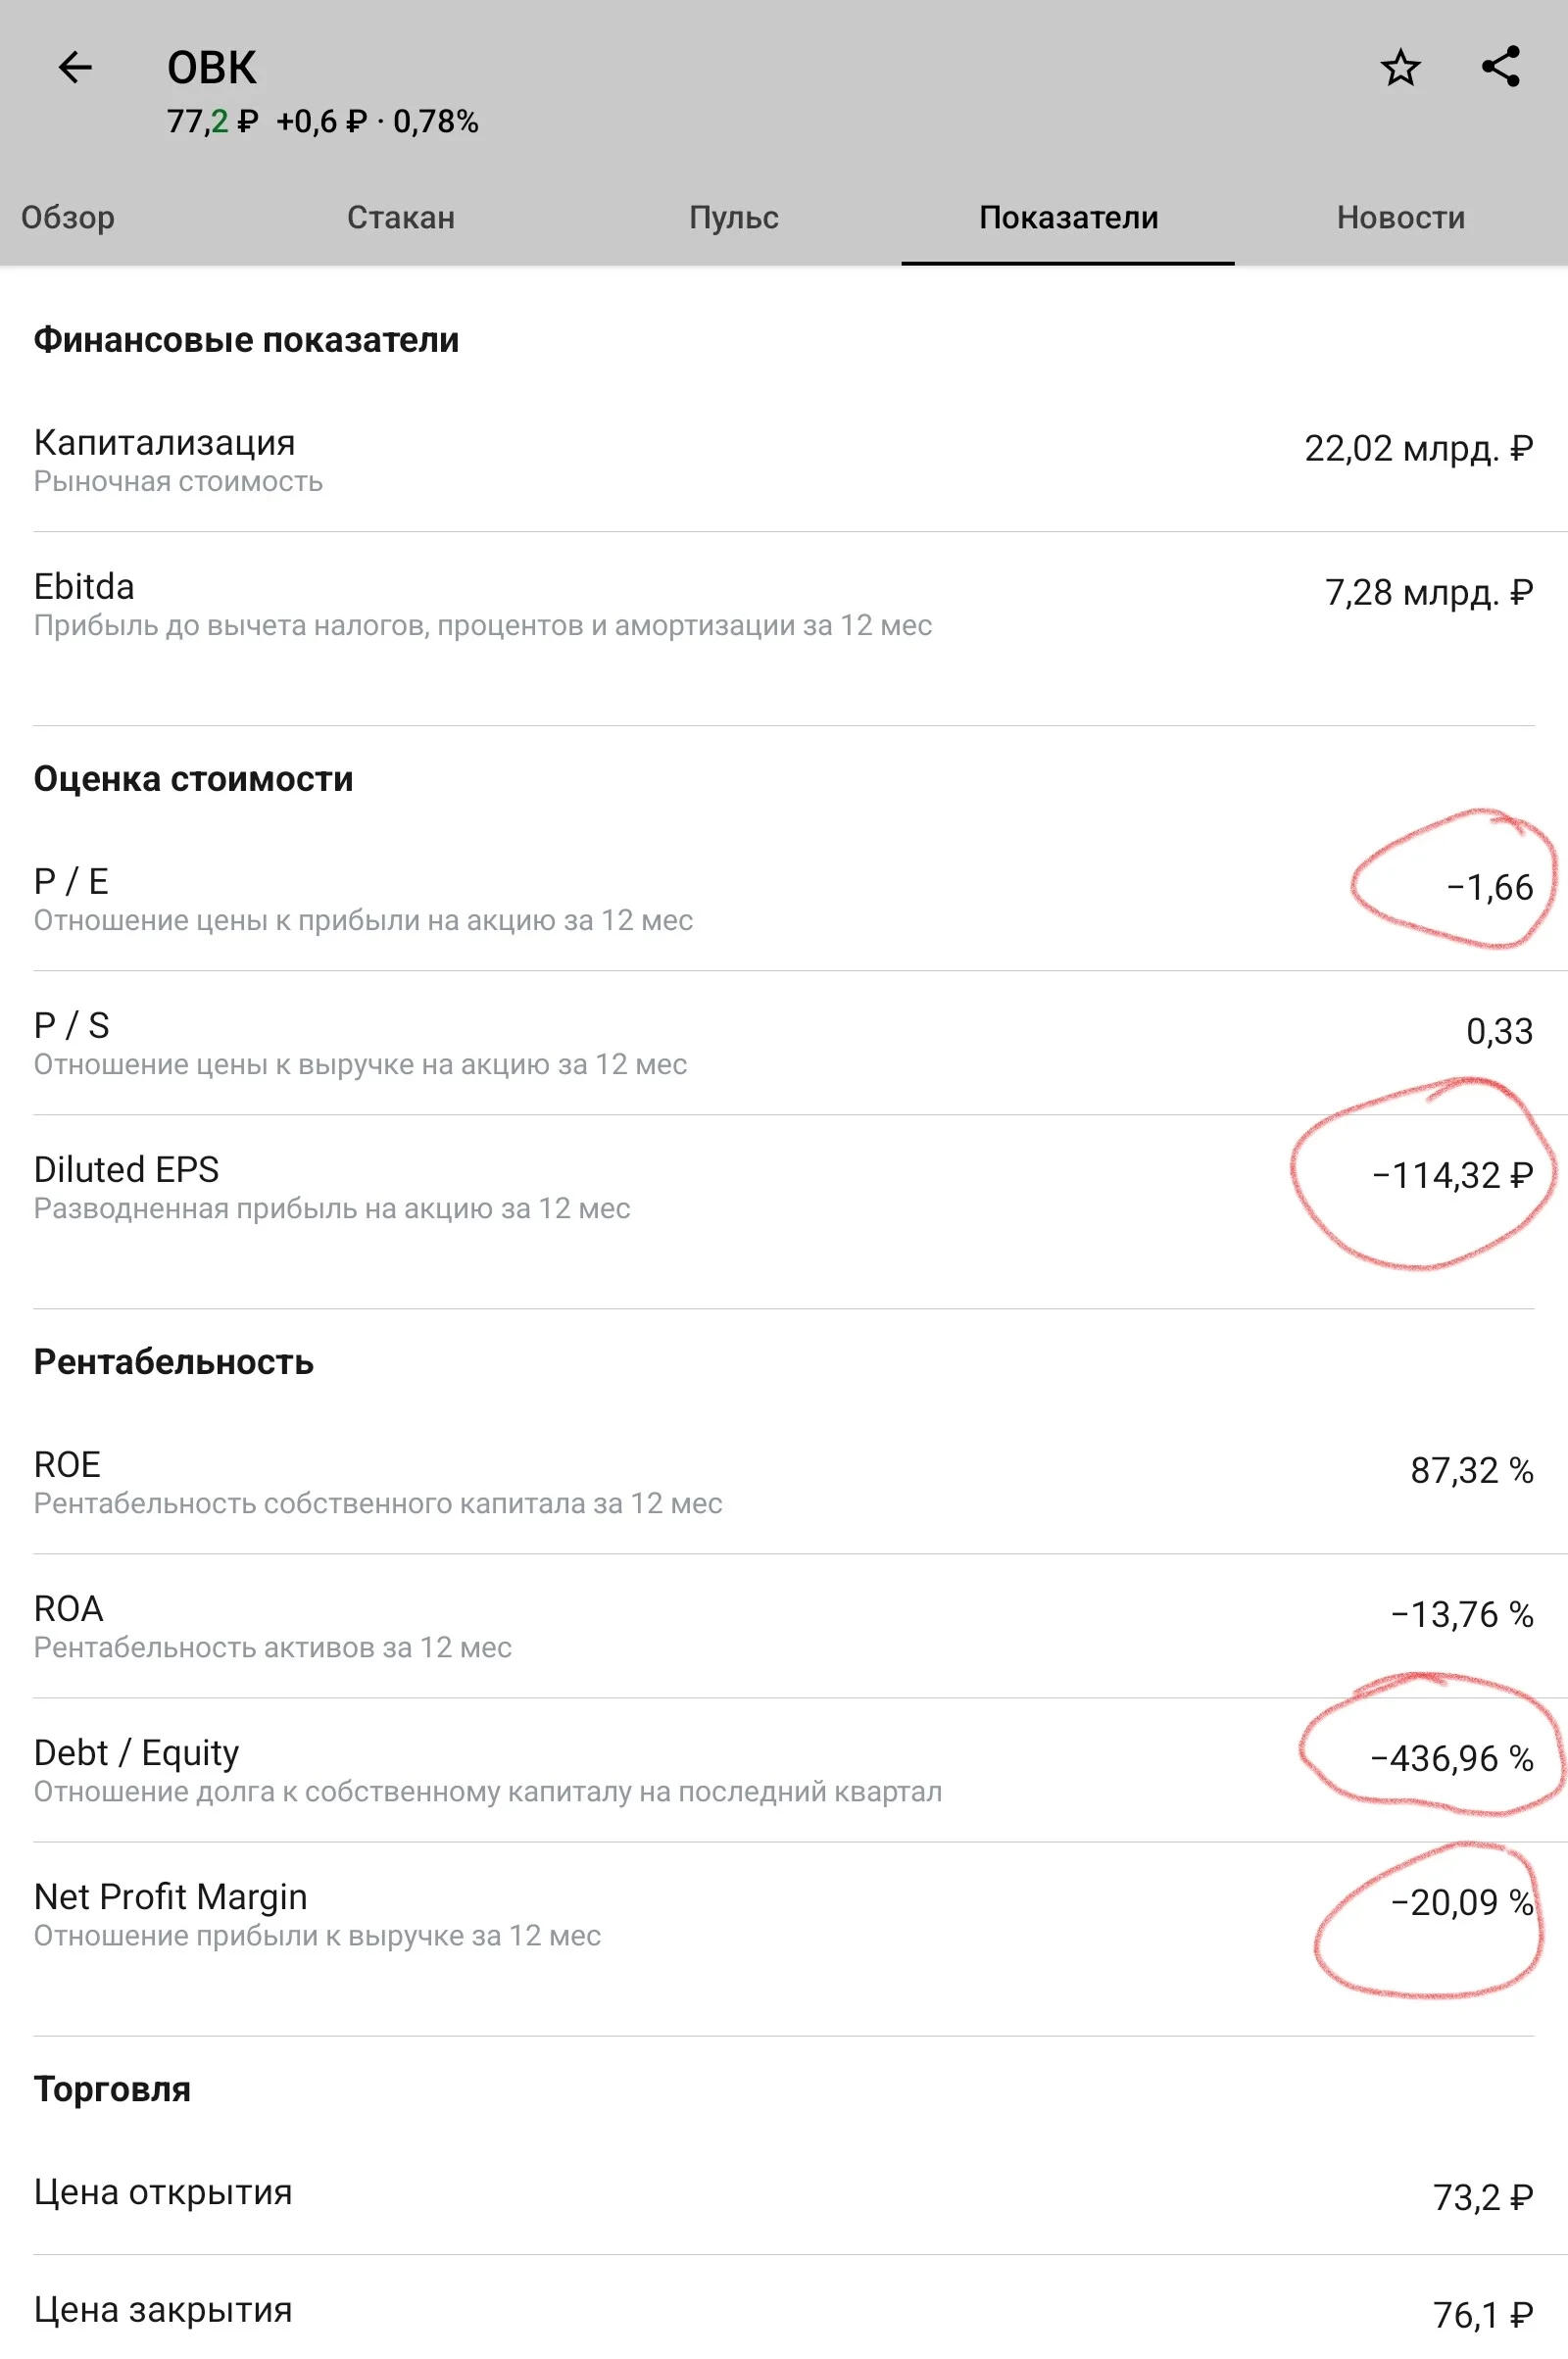Switch to the Обзор tab
This screenshot has height=2359, width=1568.
[68, 217]
